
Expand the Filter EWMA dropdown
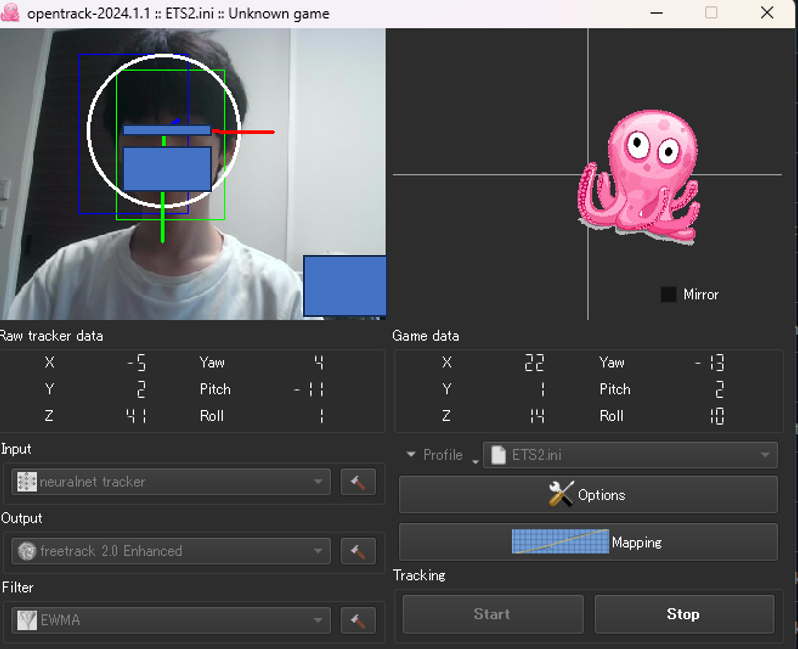point(319,620)
